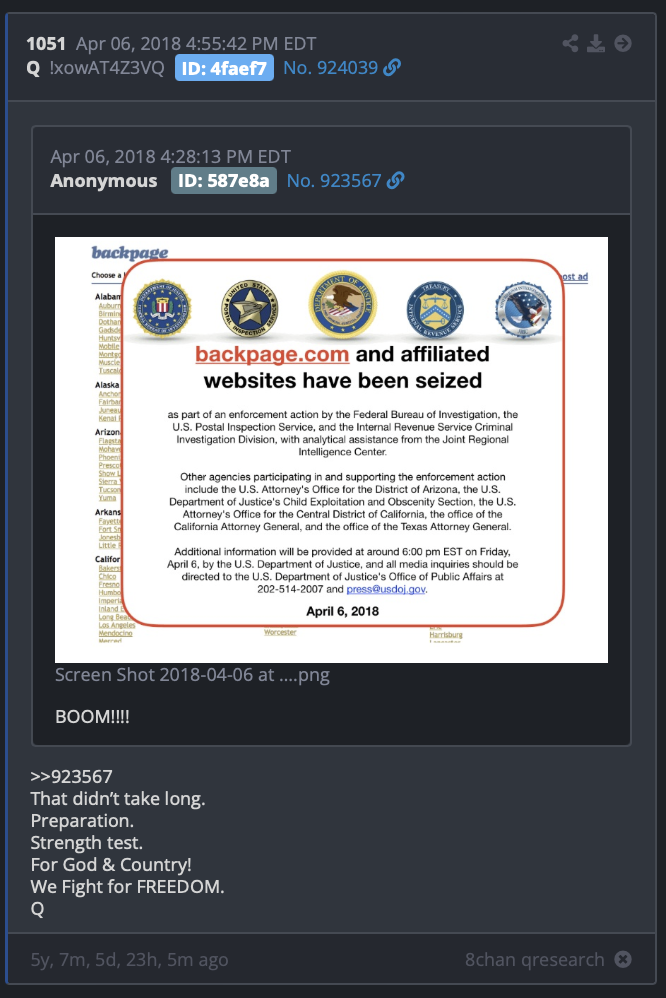The width and height of the screenshot is (666, 998).
Task: Select the ID: 587e8a badge
Action: [223, 181]
